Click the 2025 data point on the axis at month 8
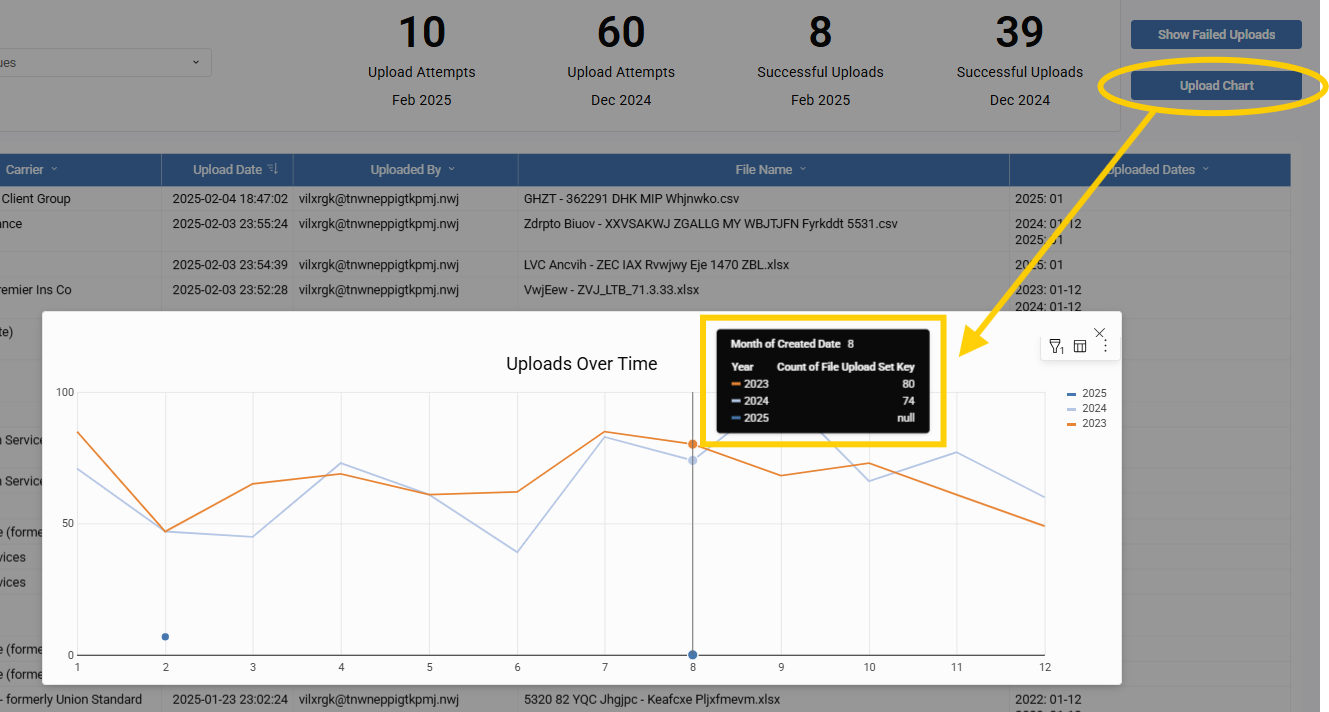 pyautogui.click(x=692, y=655)
